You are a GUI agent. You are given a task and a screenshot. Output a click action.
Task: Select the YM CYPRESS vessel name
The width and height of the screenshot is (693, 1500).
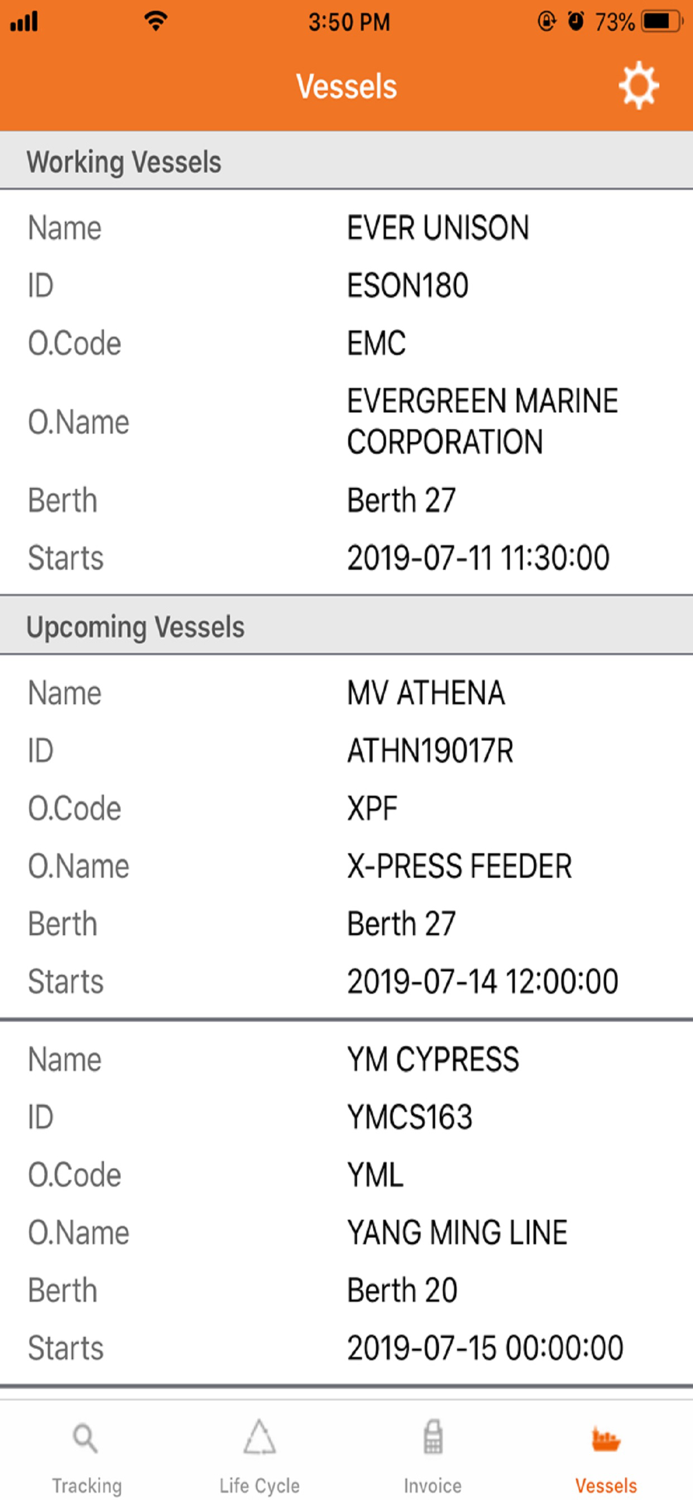click(433, 1059)
